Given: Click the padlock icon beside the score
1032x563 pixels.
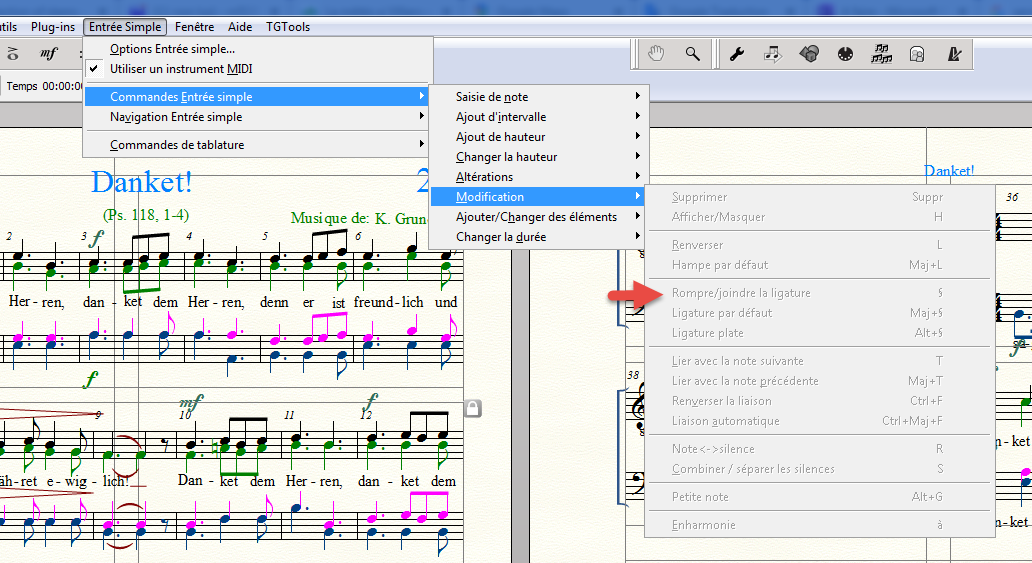Looking at the screenshot, I should click(x=473, y=407).
